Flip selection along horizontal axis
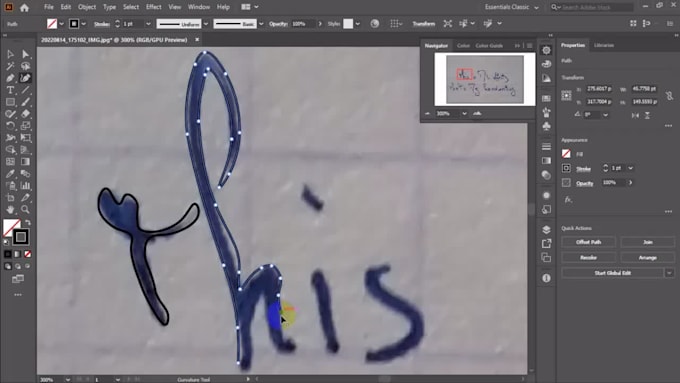Image resolution: width=680 pixels, height=383 pixels. [635, 115]
